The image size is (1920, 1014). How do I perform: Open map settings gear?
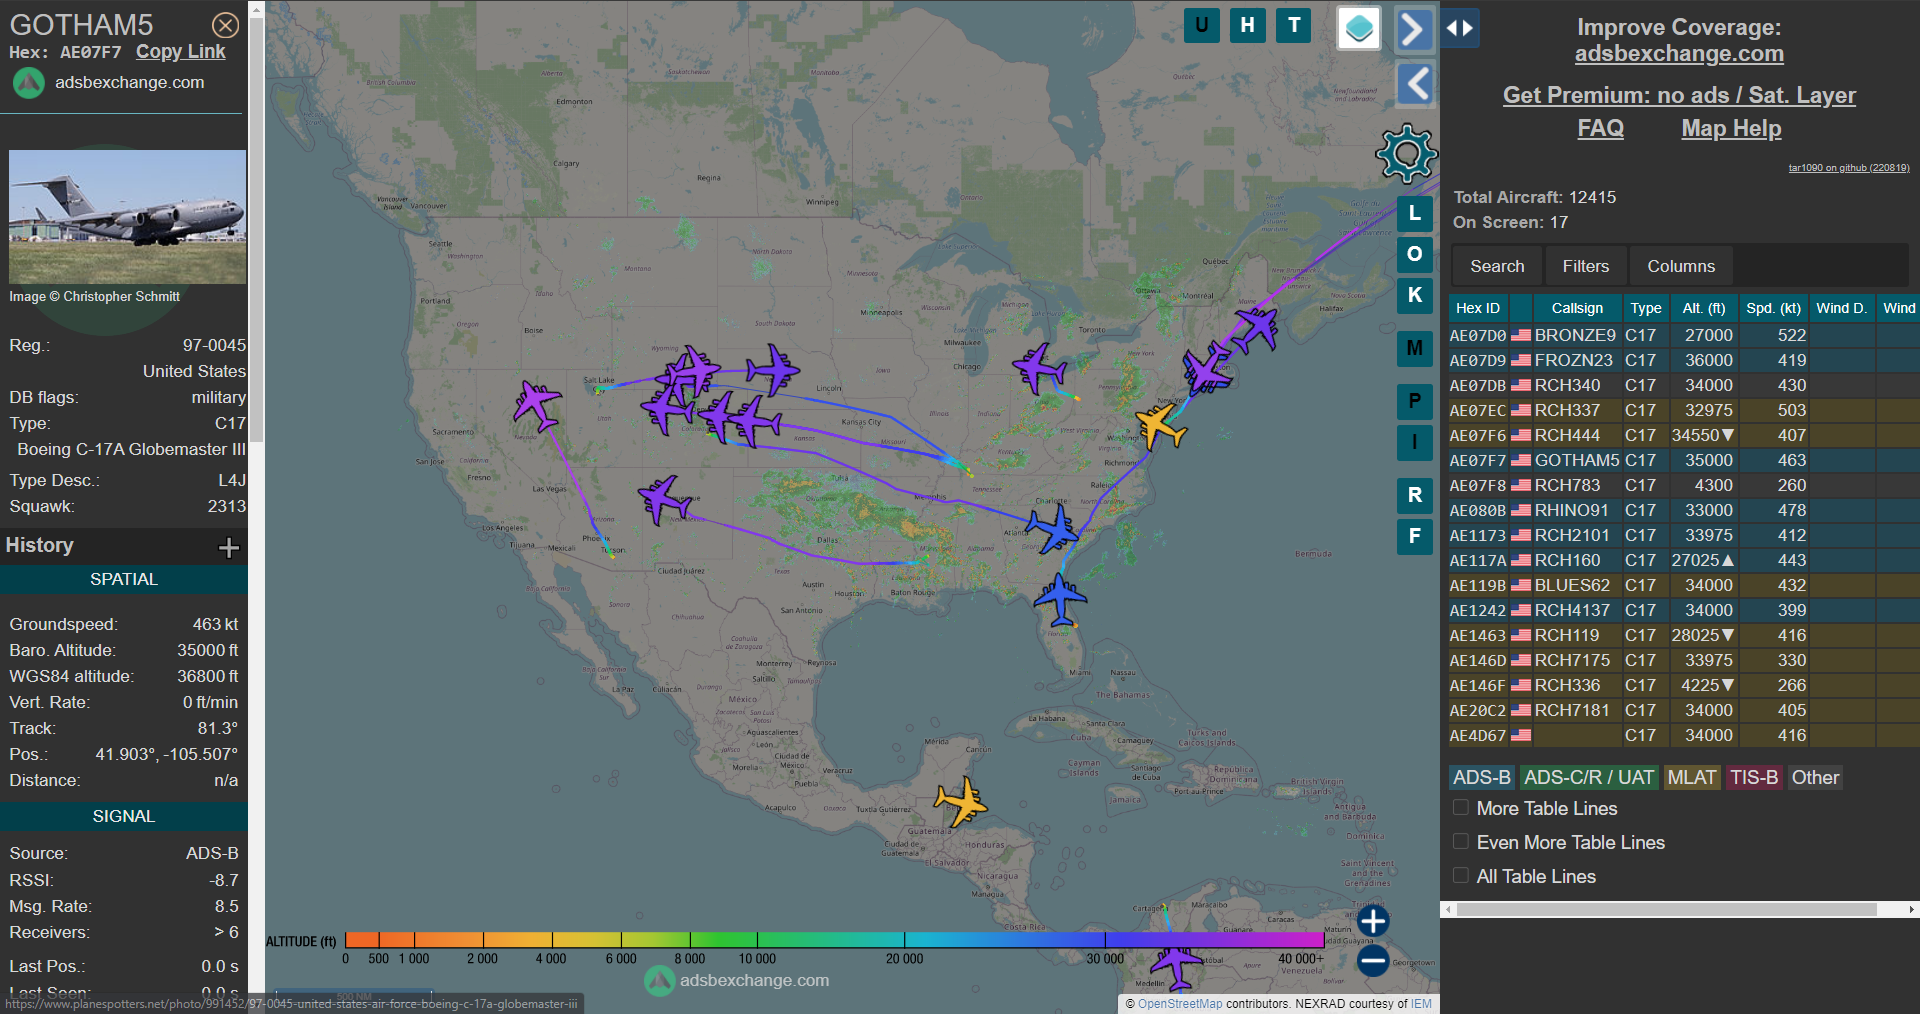pyautogui.click(x=1406, y=154)
